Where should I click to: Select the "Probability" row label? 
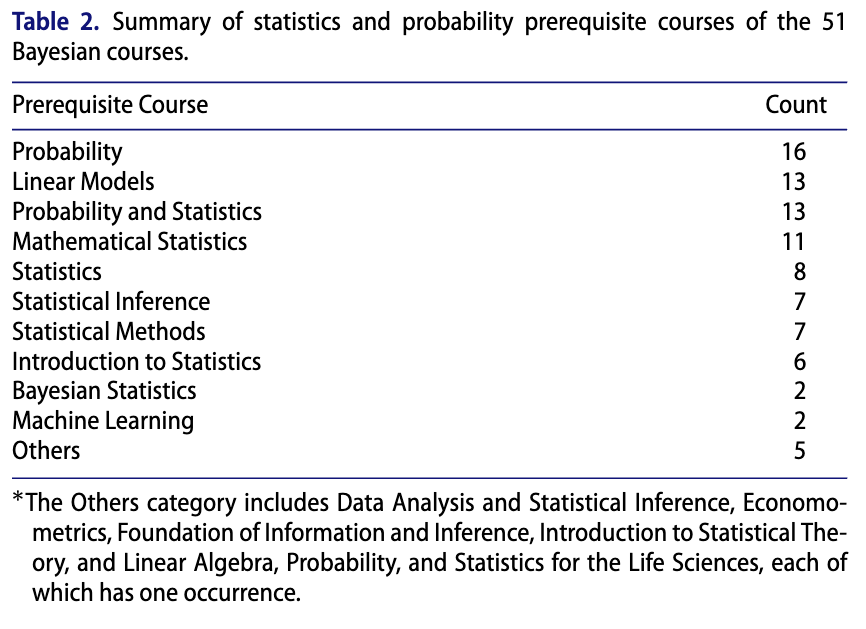coord(67,152)
